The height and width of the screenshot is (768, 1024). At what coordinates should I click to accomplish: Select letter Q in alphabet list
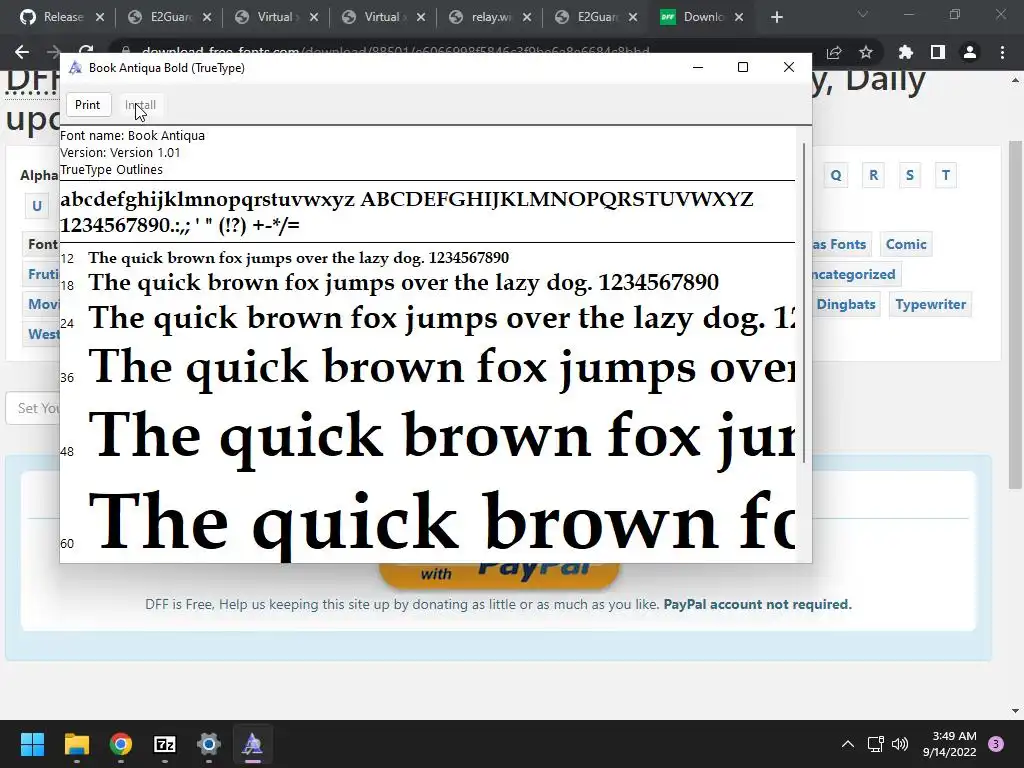pyautogui.click(x=836, y=175)
